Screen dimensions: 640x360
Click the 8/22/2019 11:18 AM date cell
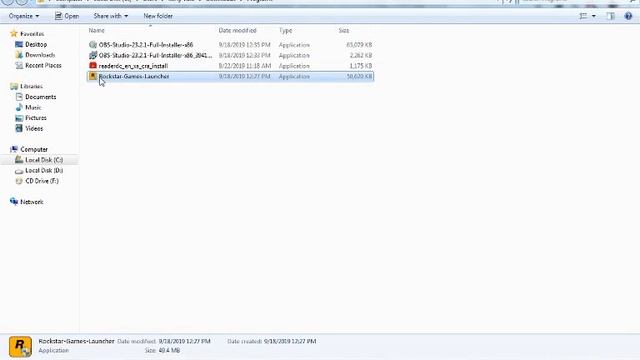[x=244, y=66]
